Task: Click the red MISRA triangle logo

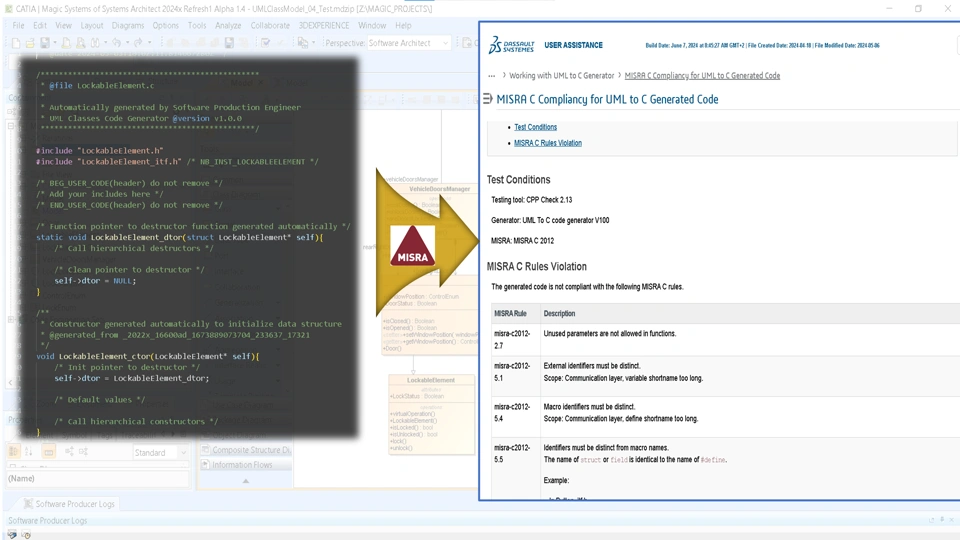Action: point(413,246)
